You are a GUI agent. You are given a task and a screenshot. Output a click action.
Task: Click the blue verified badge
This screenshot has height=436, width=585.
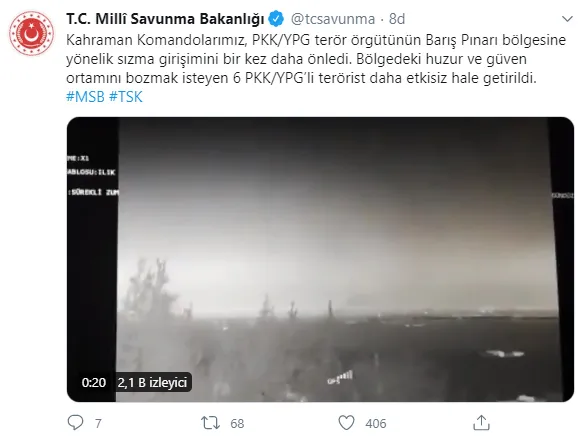pyautogui.click(x=276, y=19)
